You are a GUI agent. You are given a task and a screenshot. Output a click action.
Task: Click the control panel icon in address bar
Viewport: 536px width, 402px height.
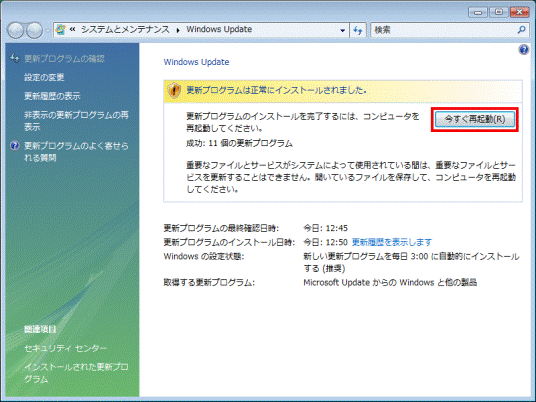pyautogui.click(x=61, y=30)
